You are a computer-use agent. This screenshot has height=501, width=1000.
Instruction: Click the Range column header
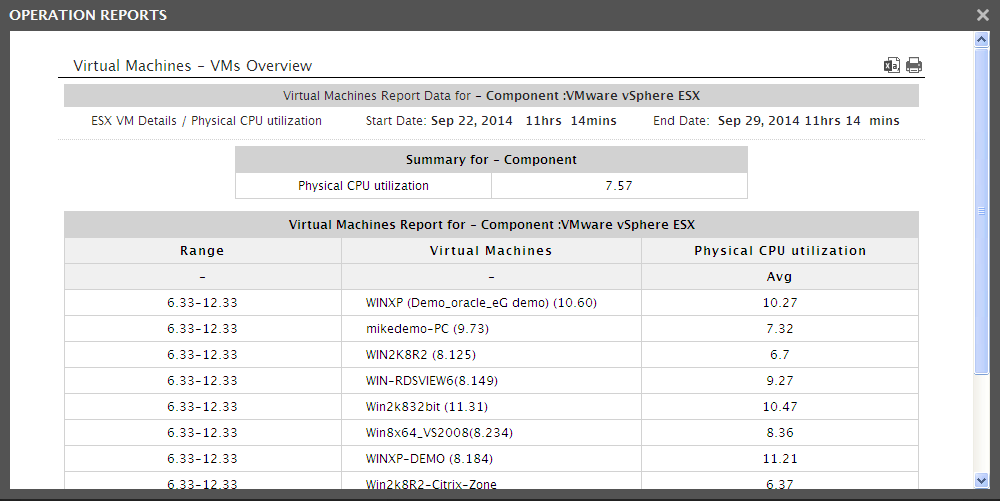click(202, 250)
